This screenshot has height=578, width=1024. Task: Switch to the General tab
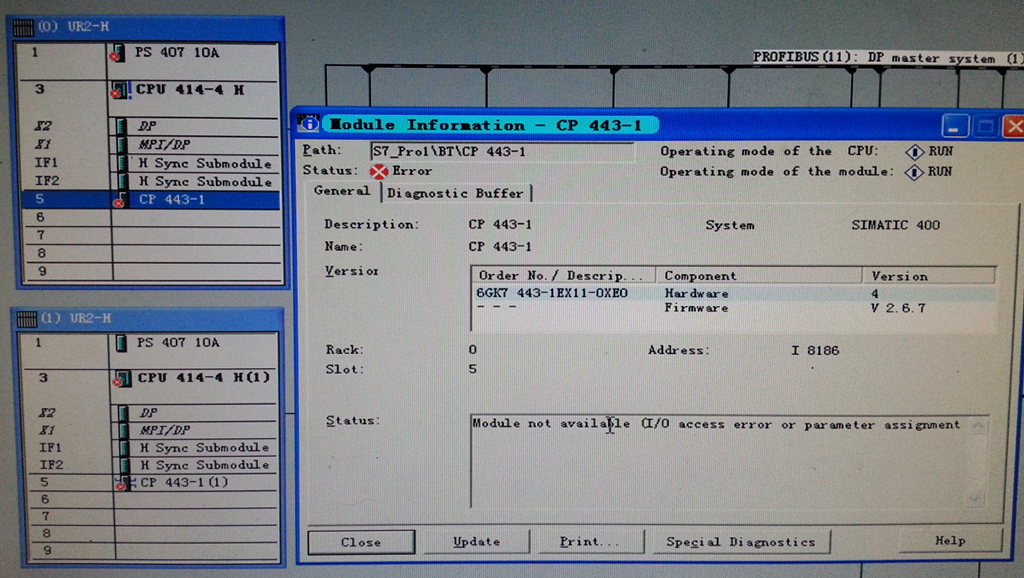pyautogui.click(x=342, y=191)
